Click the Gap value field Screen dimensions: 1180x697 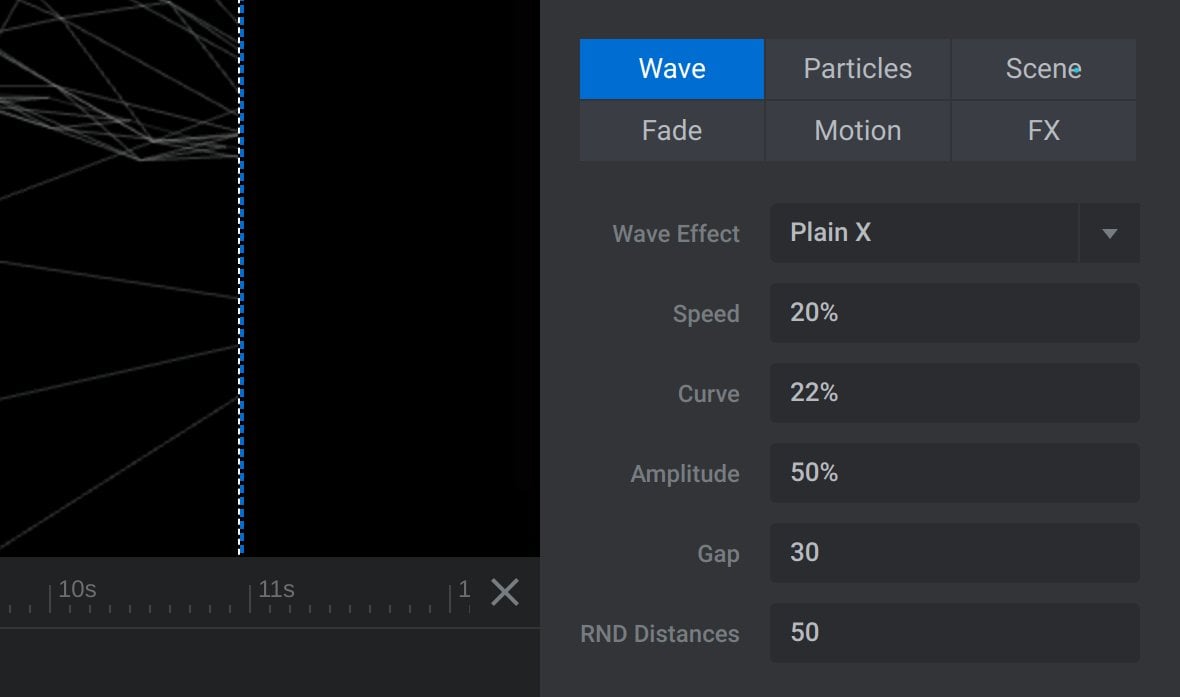pos(953,553)
